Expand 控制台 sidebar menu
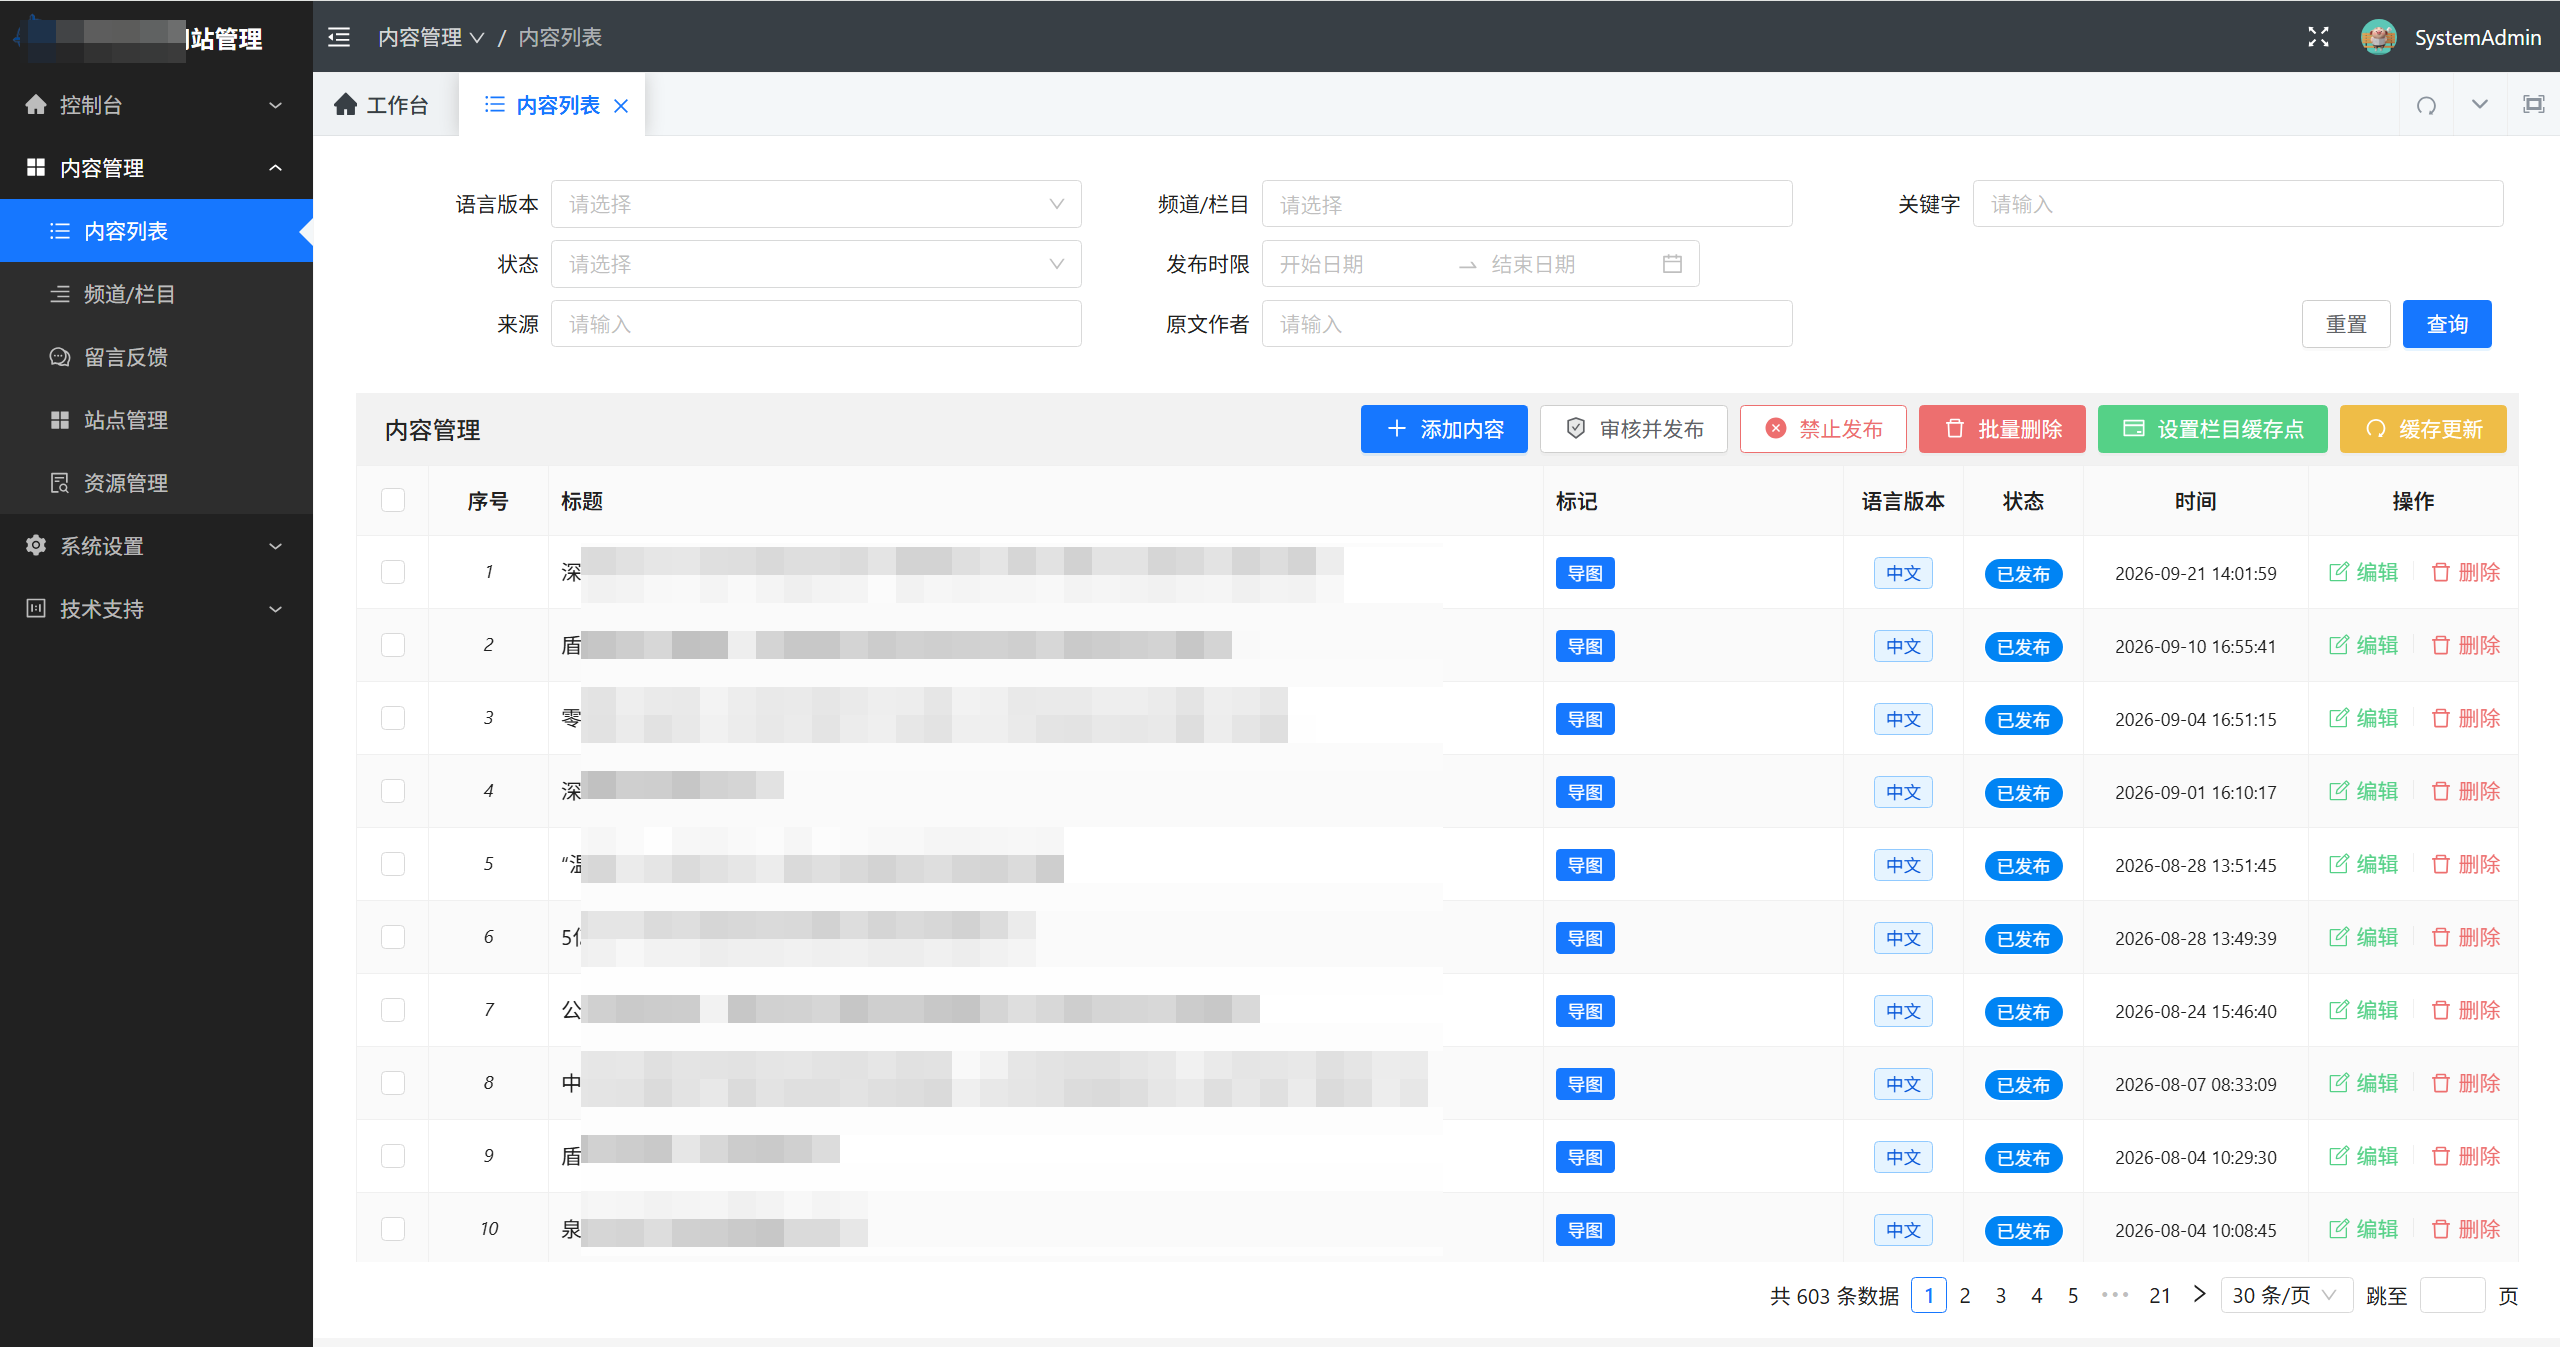The height and width of the screenshot is (1347, 2560). 156,105
